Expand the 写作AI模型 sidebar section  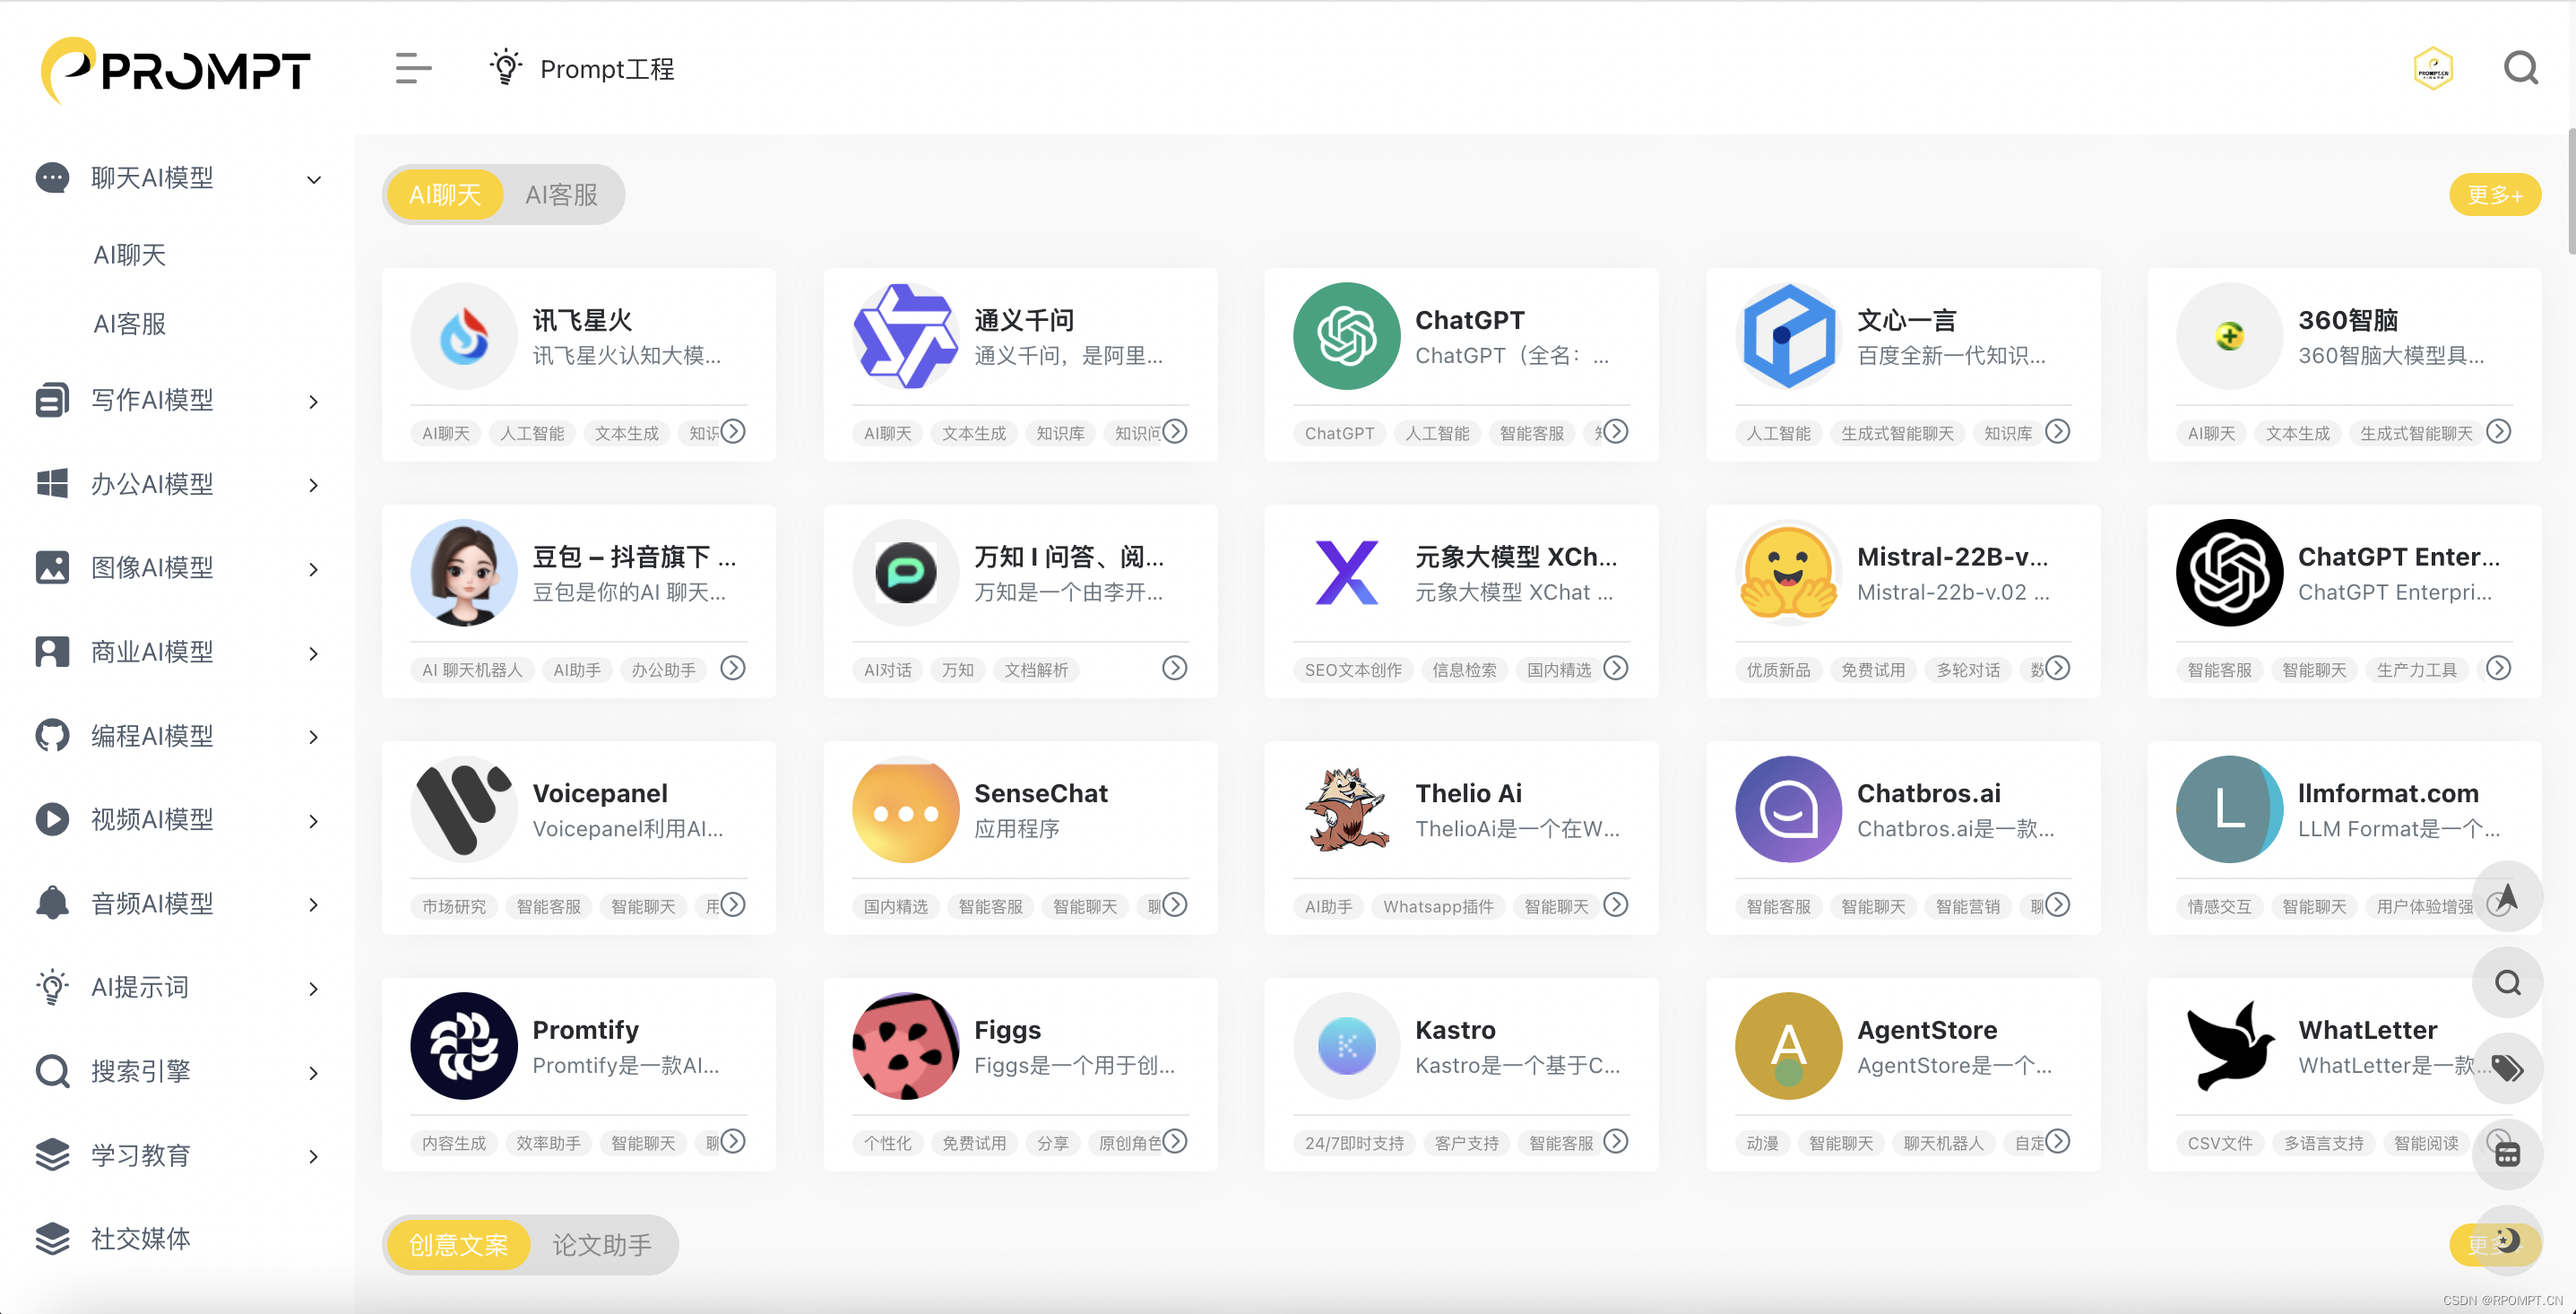[x=313, y=401]
